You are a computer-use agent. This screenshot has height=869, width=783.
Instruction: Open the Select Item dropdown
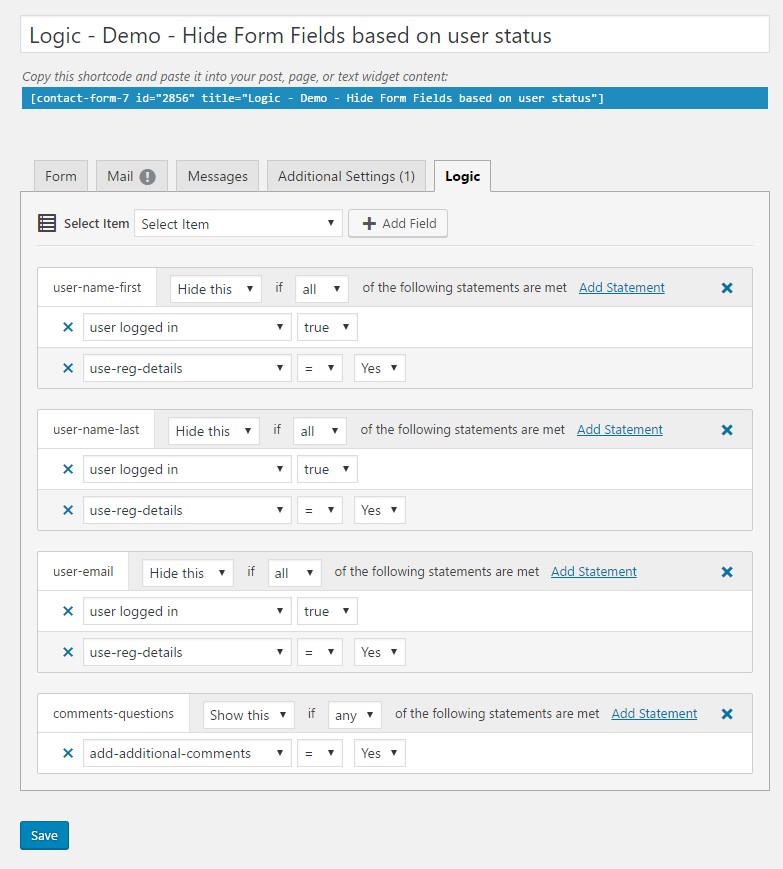(x=238, y=223)
